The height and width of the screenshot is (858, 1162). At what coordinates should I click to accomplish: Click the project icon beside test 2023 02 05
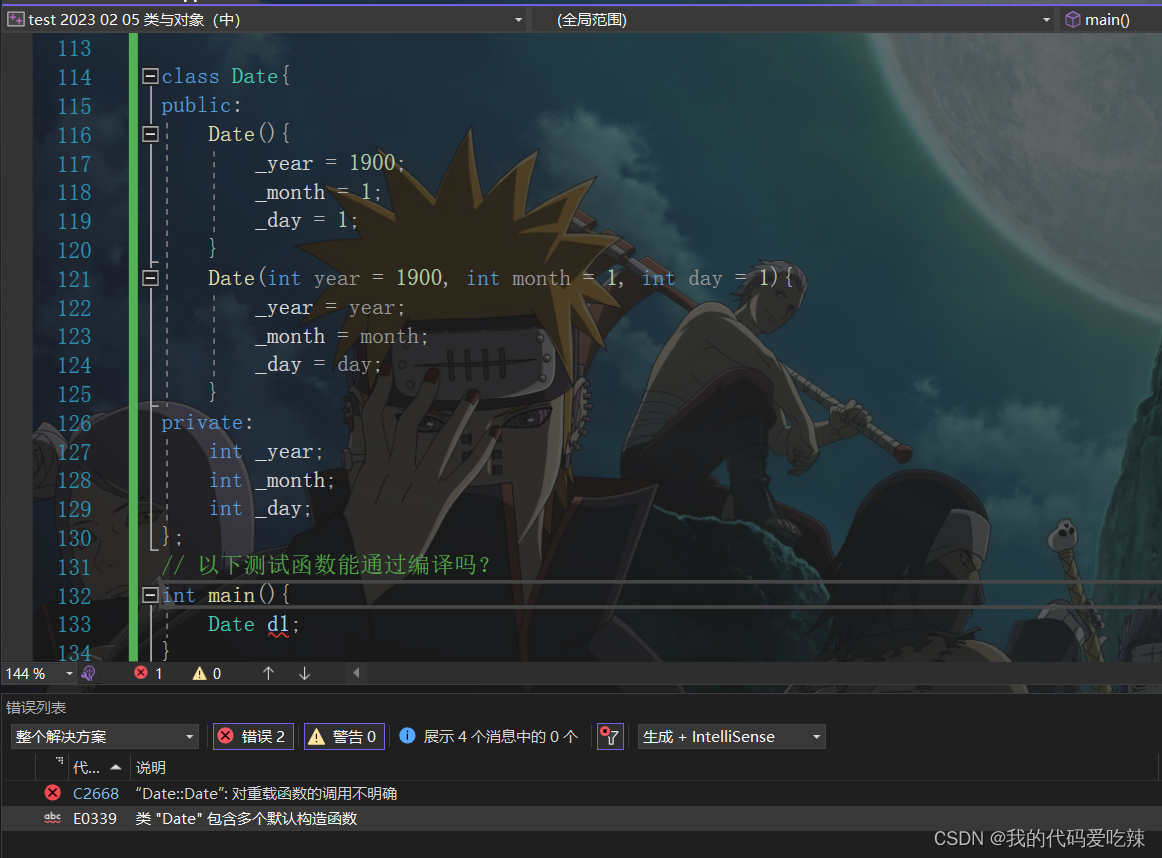pyautogui.click(x=16, y=19)
